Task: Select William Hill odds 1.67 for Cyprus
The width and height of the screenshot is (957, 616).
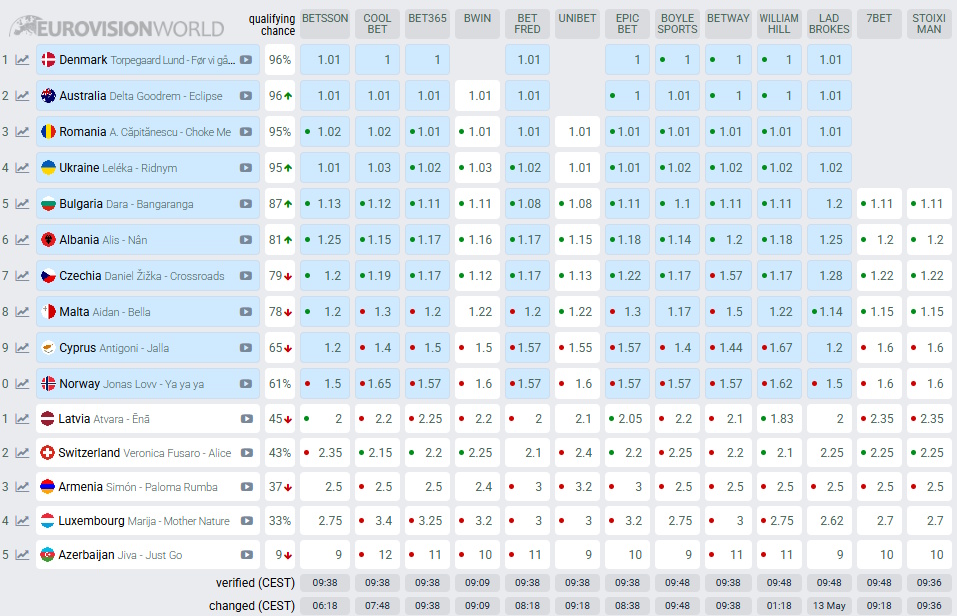Action: pos(779,348)
